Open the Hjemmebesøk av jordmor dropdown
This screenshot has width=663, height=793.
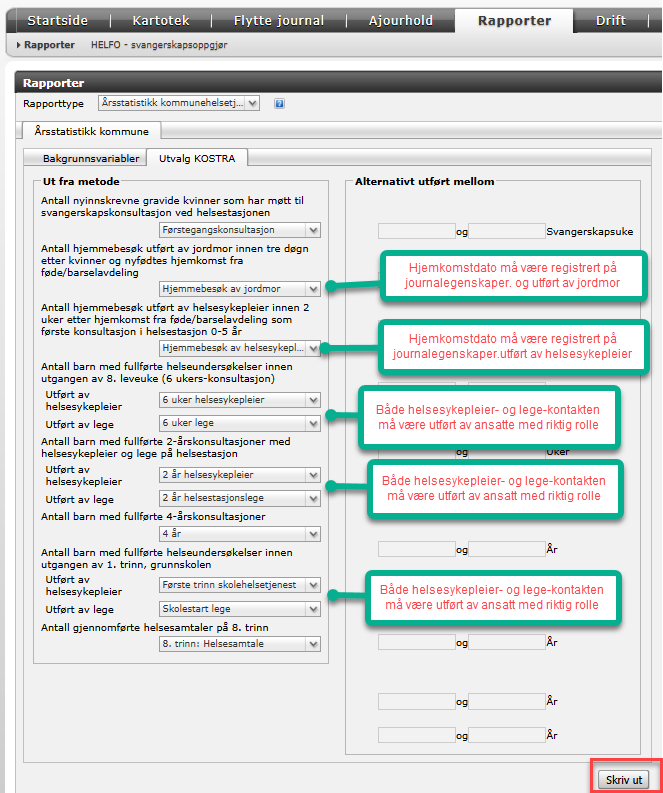click(240, 289)
